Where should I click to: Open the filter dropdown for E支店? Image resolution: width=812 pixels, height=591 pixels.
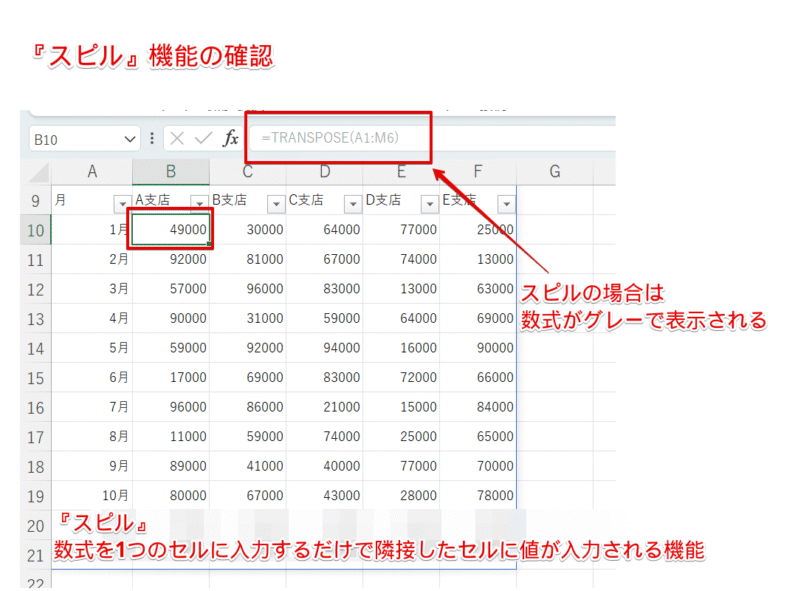click(506, 204)
